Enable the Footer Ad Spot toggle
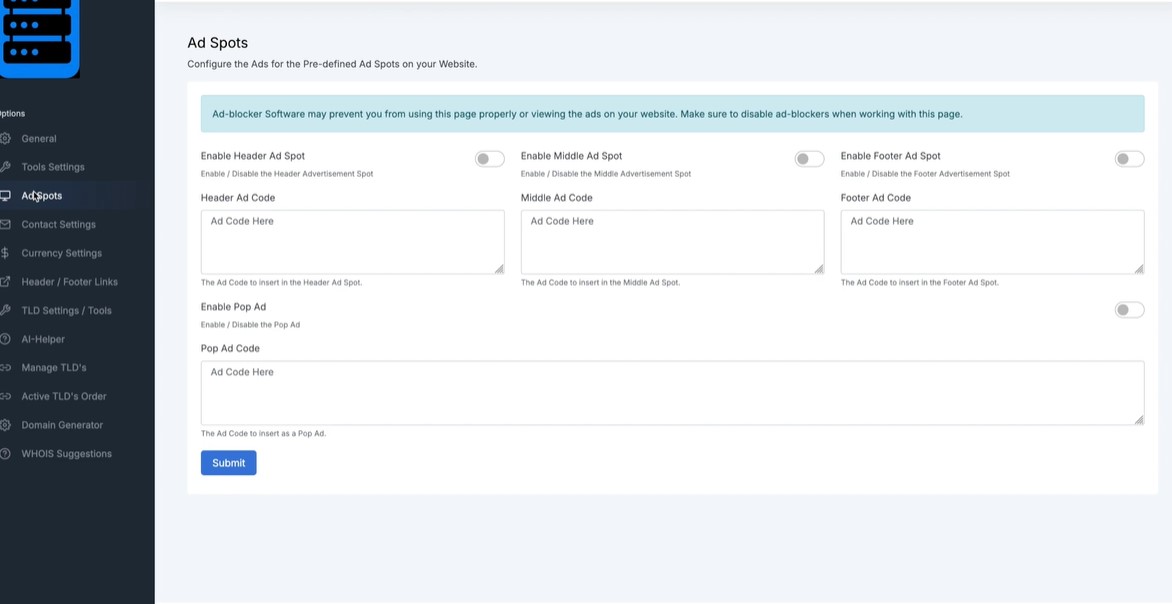Image resolution: width=1172 pixels, height=604 pixels. pos(1129,158)
